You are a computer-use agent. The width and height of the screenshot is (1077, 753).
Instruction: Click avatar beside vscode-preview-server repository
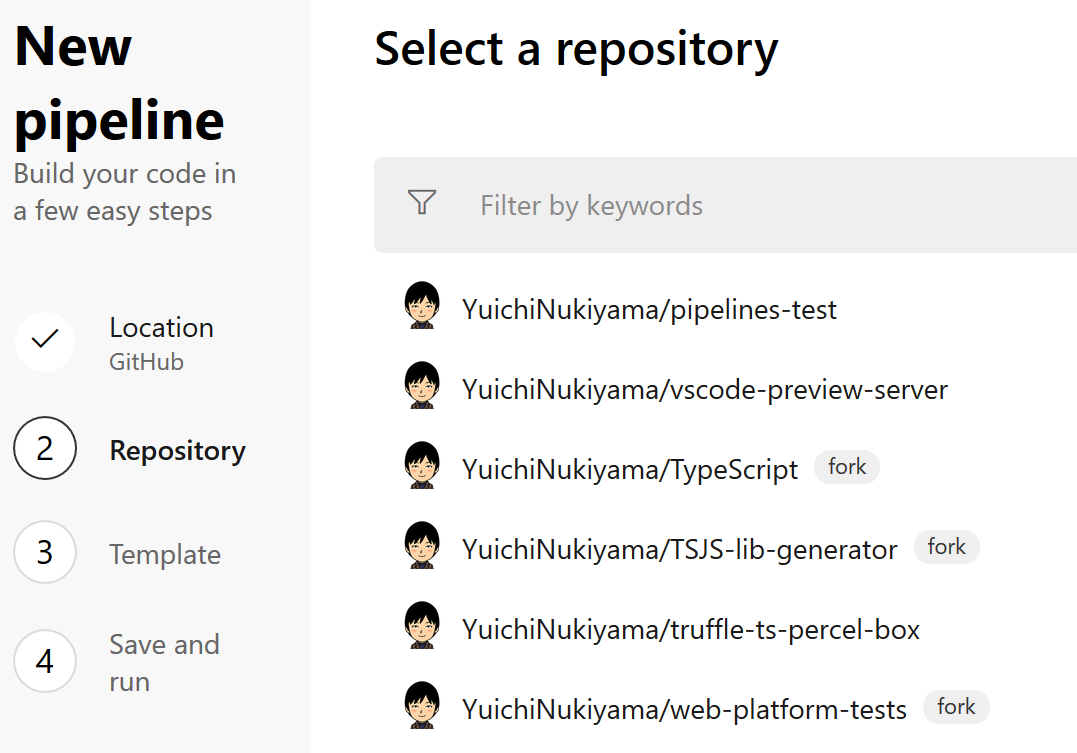pyautogui.click(x=422, y=386)
